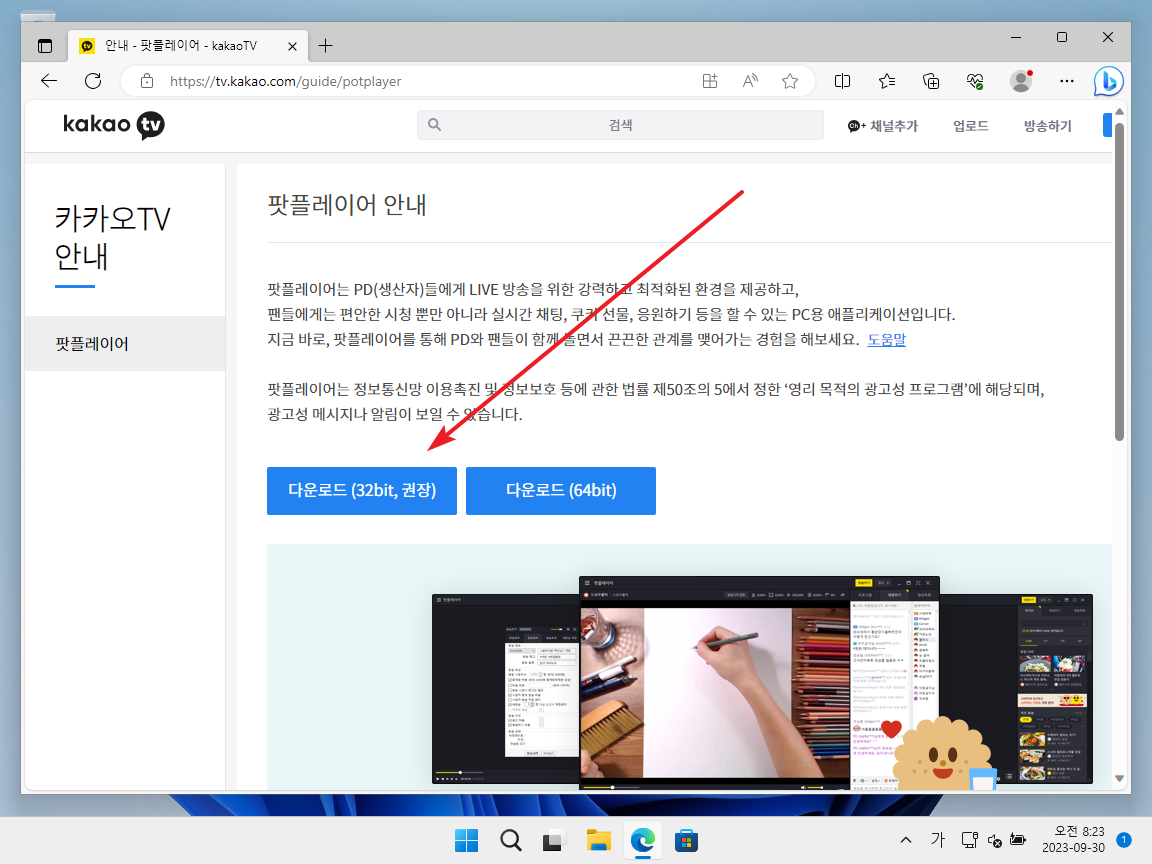Open the Edge profile avatar
Viewport: 1152px width, 864px height.
click(x=1021, y=81)
